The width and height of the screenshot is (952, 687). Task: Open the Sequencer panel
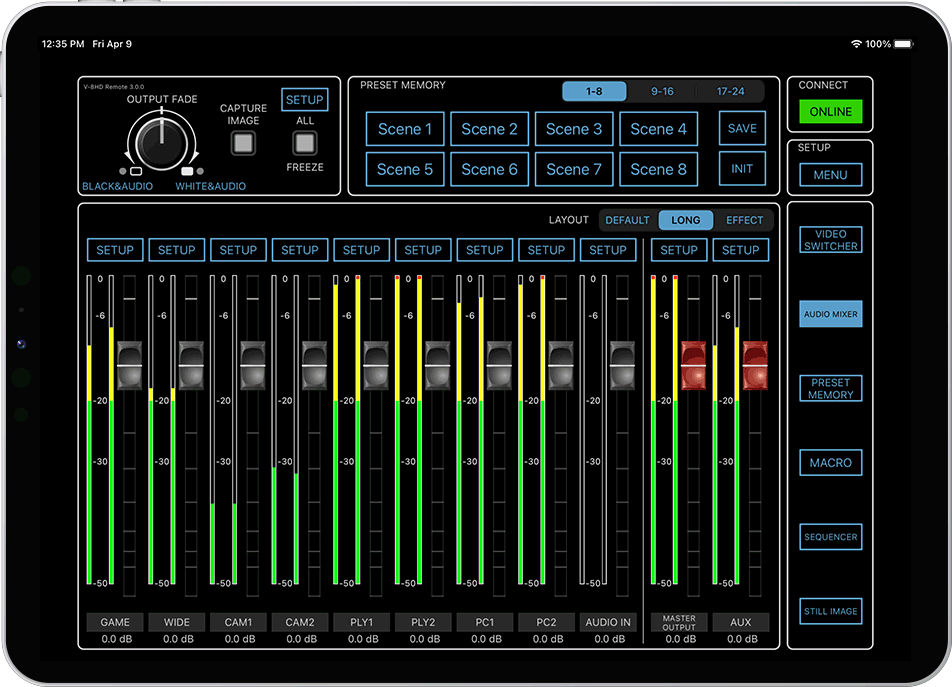click(x=830, y=537)
